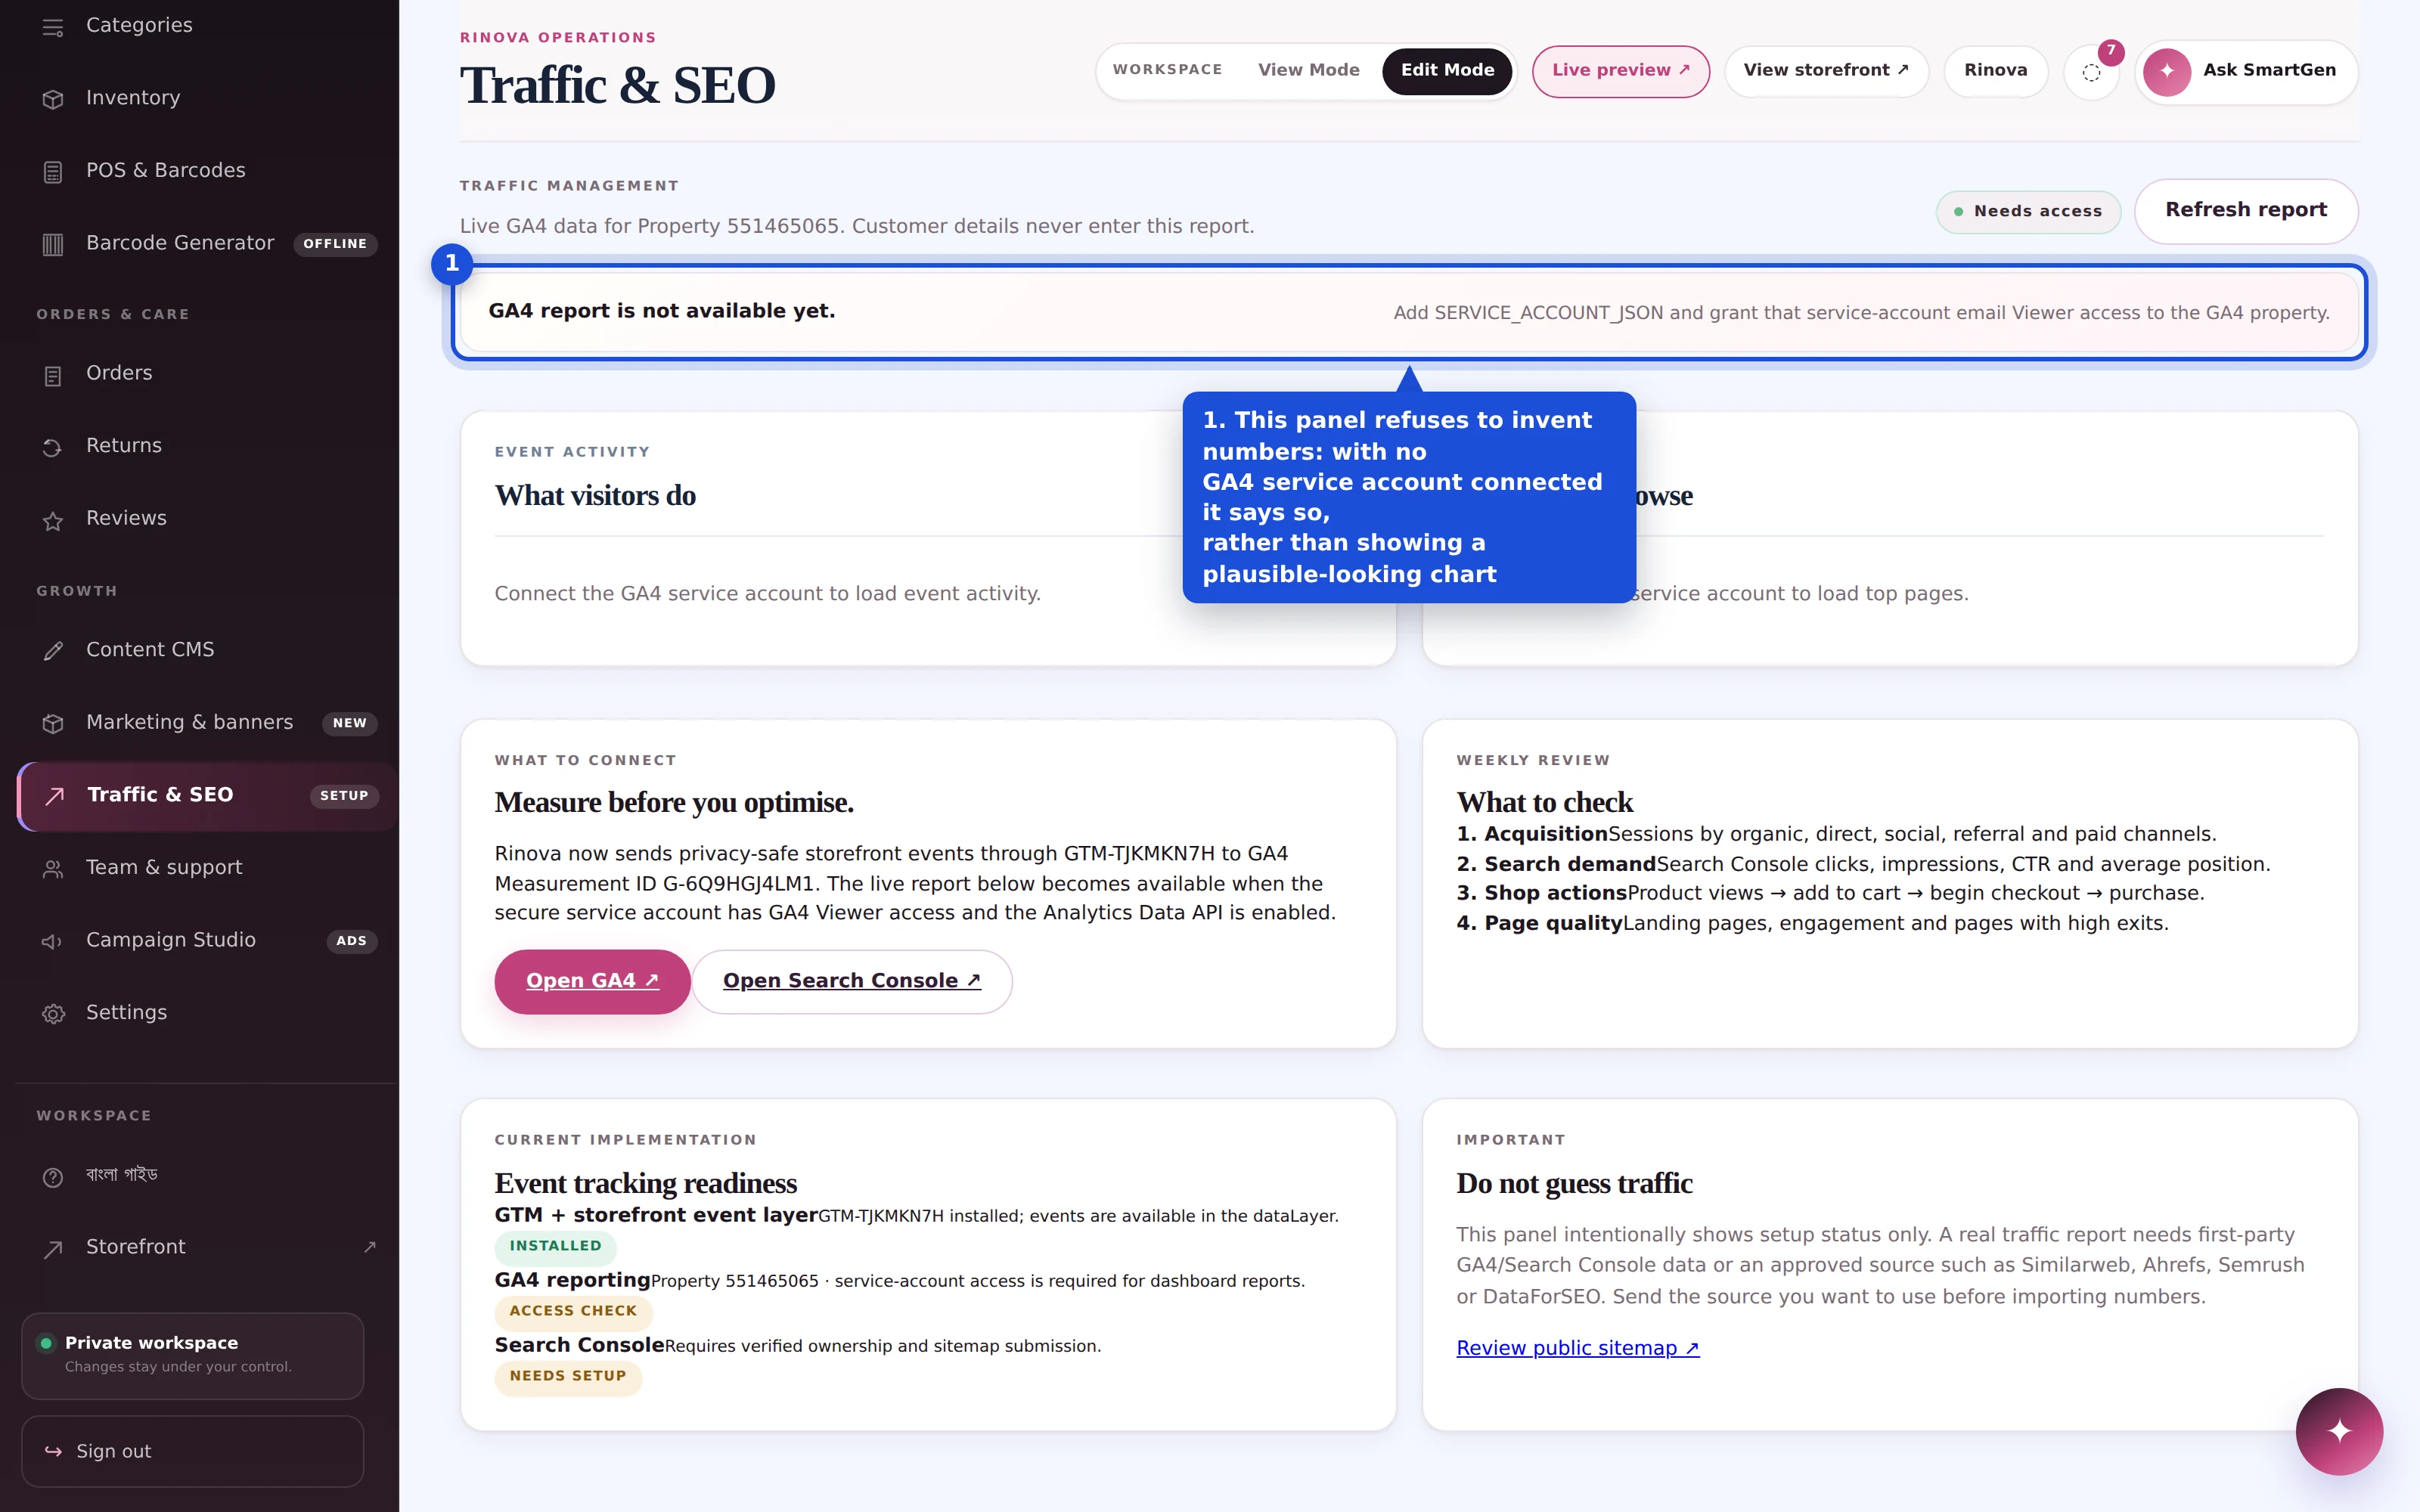Click the Private workspace status card
The height and width of the screenshot is (1512, 2420).
tap(192, 1355)
